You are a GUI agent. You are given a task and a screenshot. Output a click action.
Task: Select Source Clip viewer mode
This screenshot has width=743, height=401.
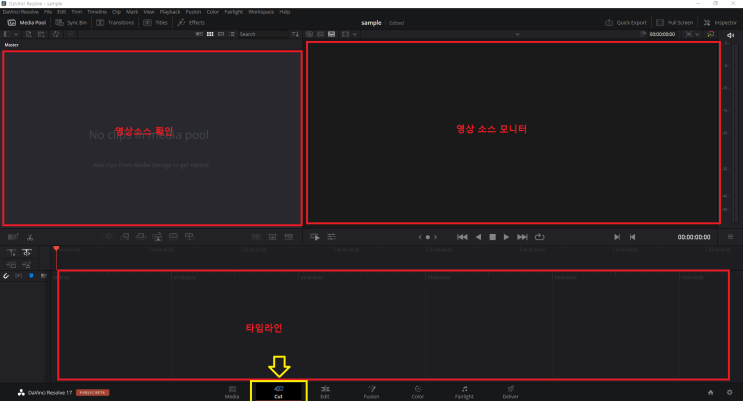309,34
